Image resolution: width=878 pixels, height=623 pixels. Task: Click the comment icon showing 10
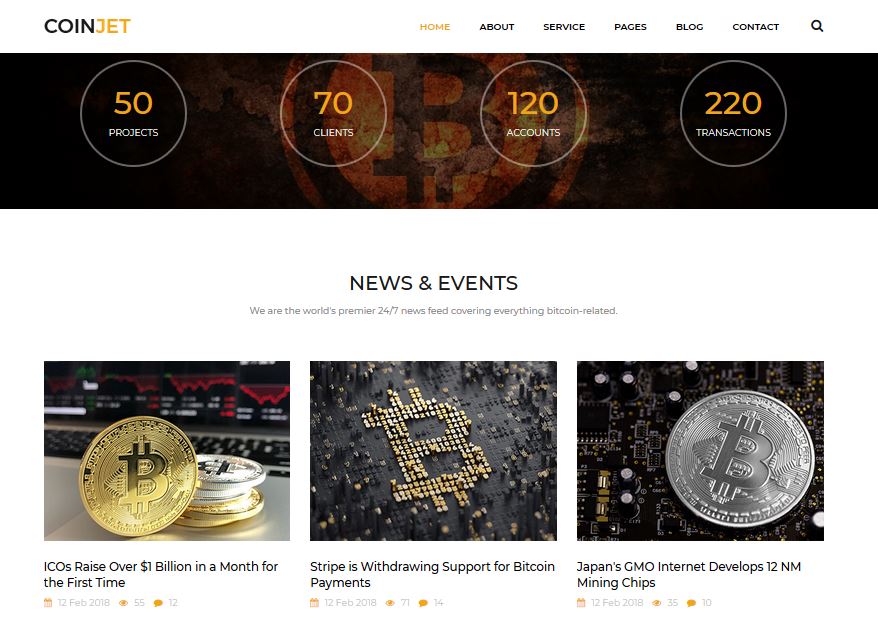point(692,603)
